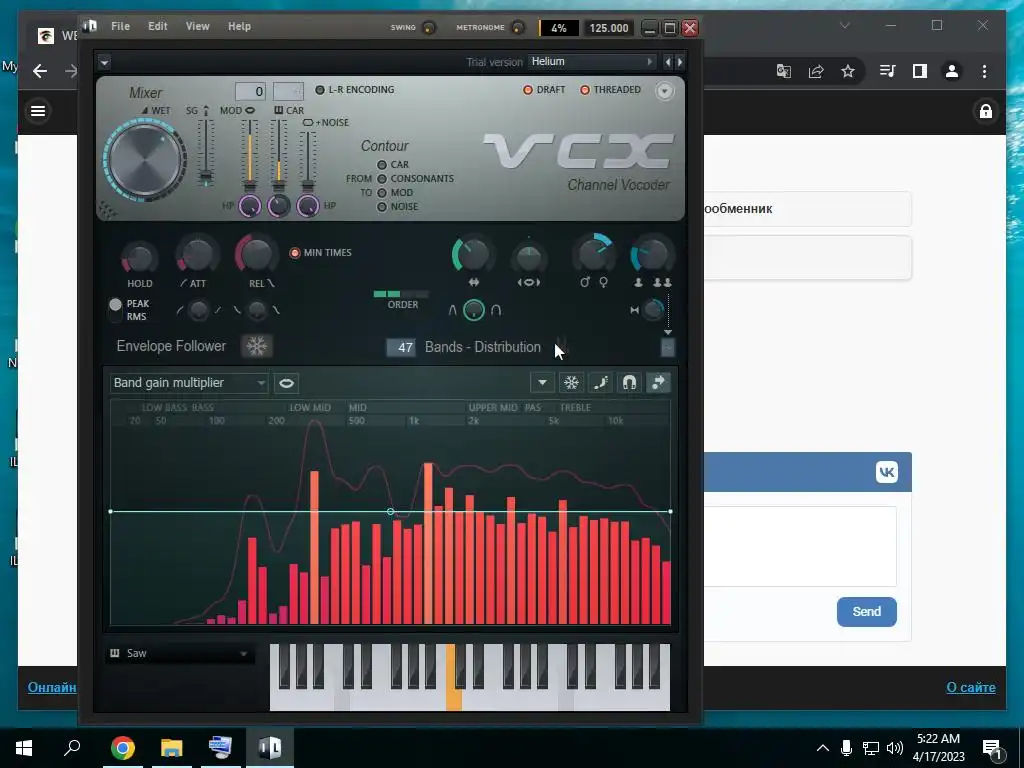
Task: Click the ORDER segment indicator
Action: point(401,294)
